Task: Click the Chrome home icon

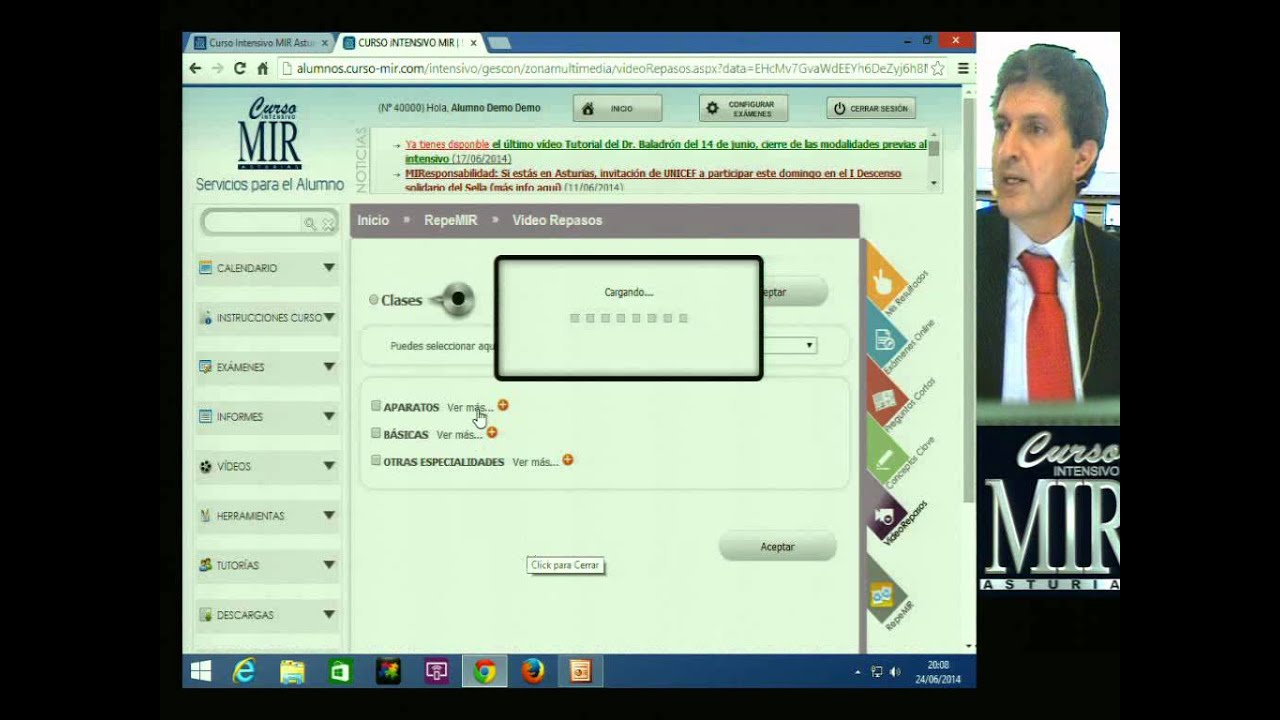Action: (263, 68)
